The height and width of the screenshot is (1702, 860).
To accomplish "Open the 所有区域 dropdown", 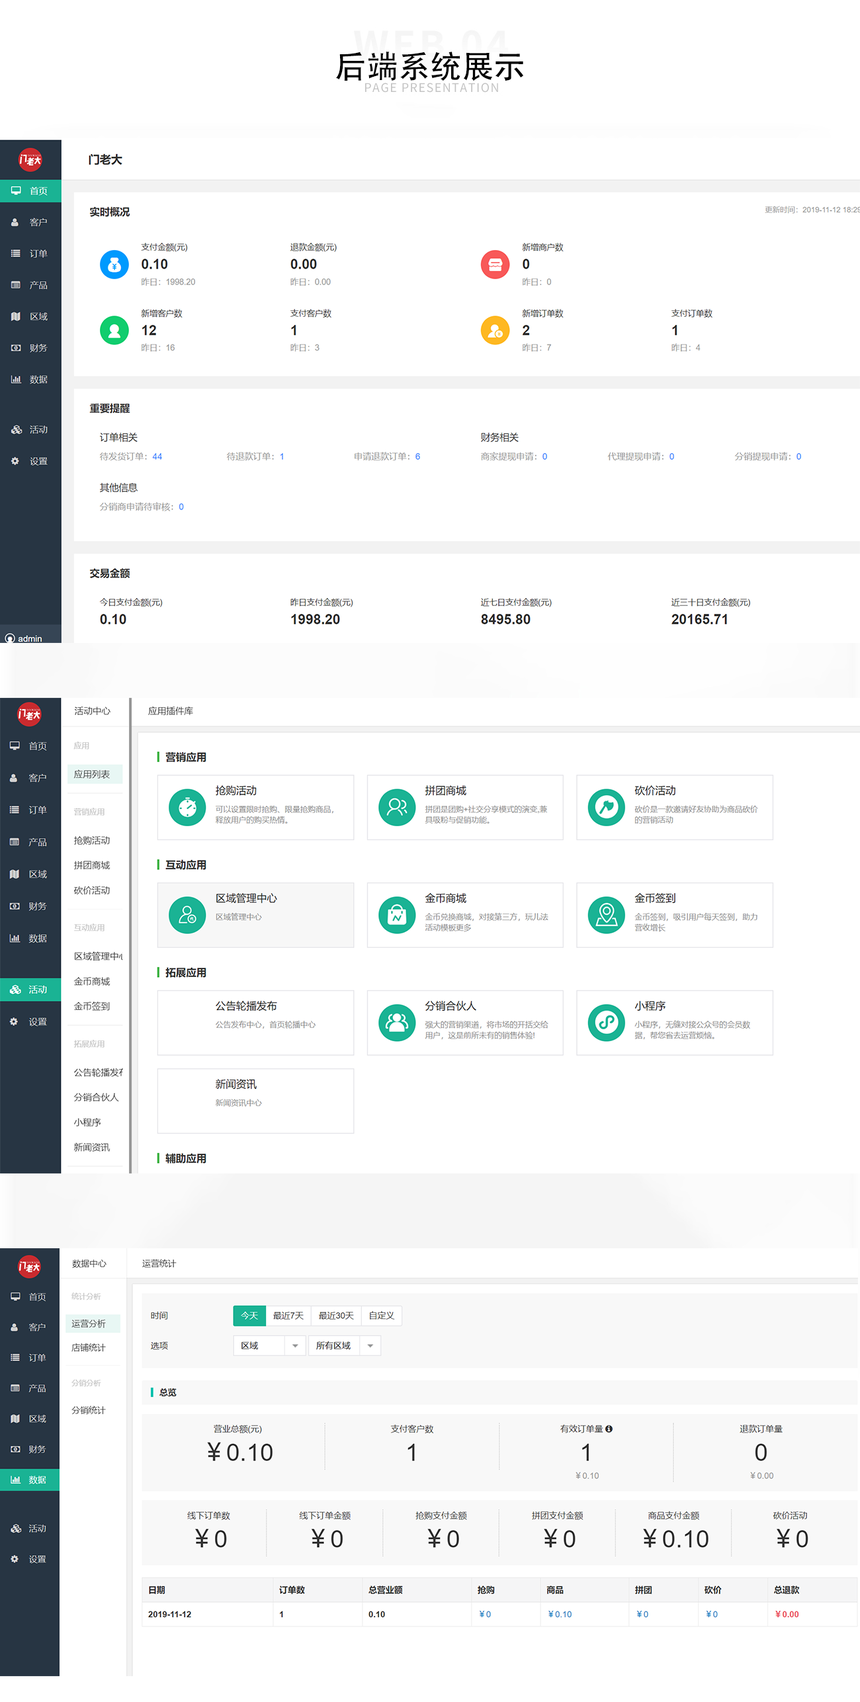I will tap(370, 1346).
